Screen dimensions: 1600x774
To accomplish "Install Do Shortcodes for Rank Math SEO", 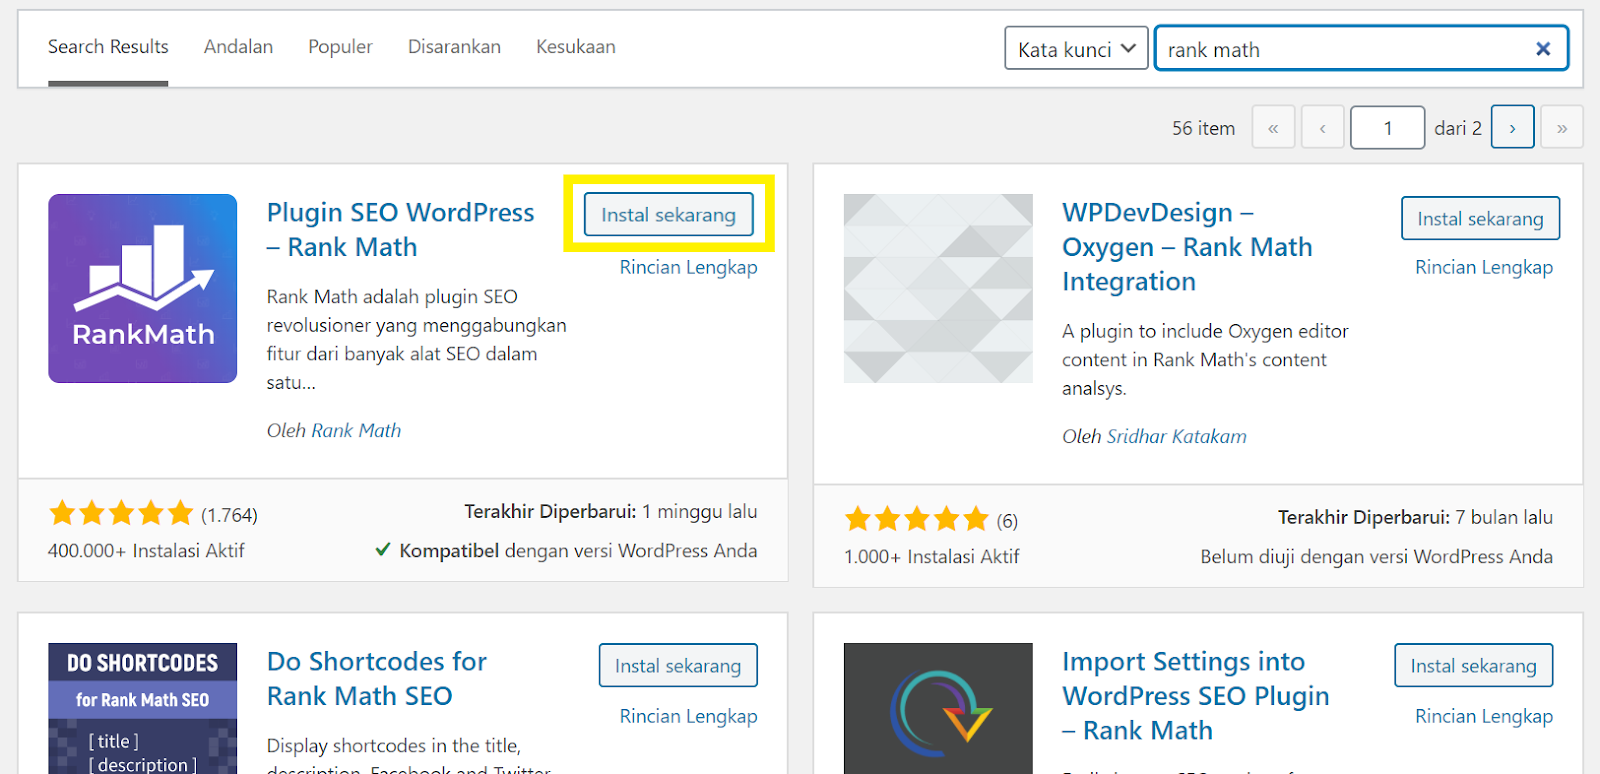I will [678, 666].
